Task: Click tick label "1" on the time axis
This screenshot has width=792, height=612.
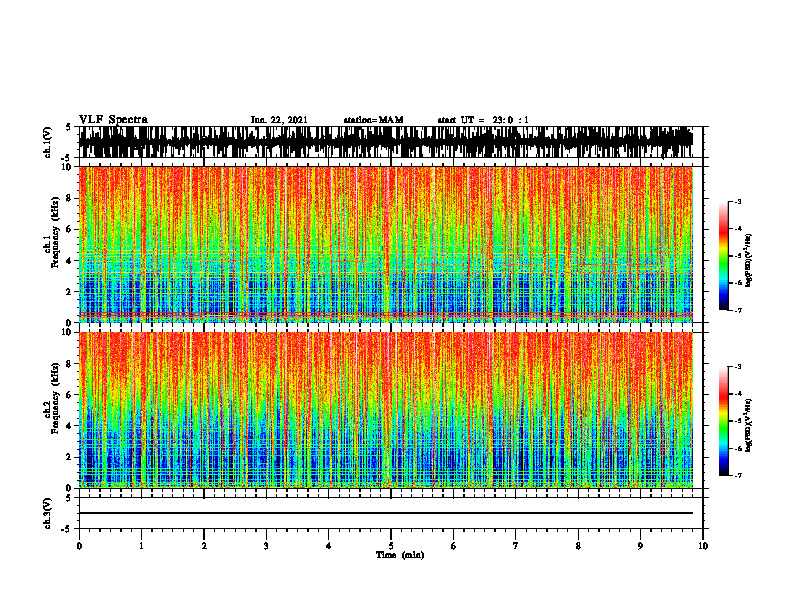Action: (x=141, y=546)
